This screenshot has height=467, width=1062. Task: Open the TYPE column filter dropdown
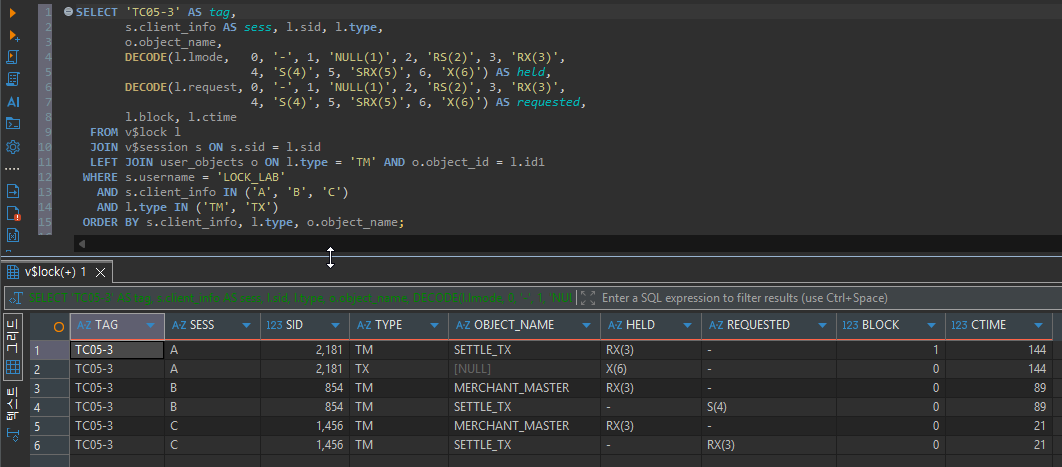(x=435, y=326)
